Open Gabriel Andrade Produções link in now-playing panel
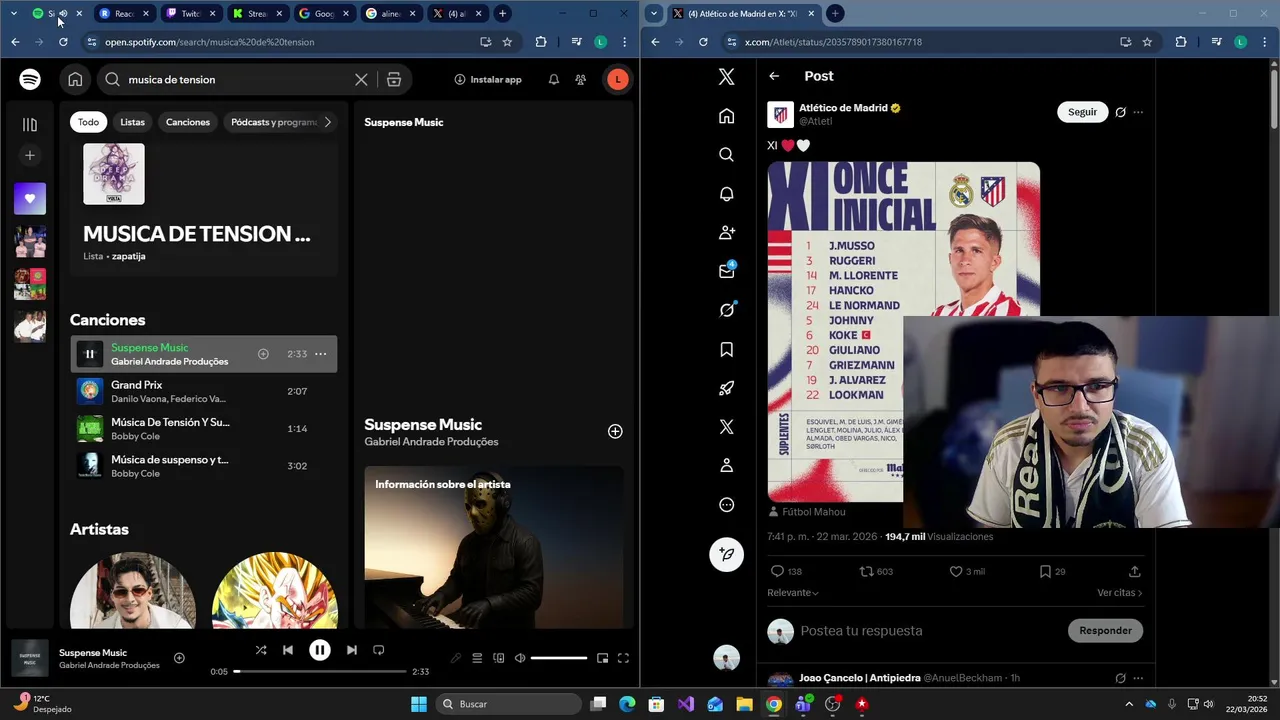Viewport: 1280px width, 720px height. [431, 442]
